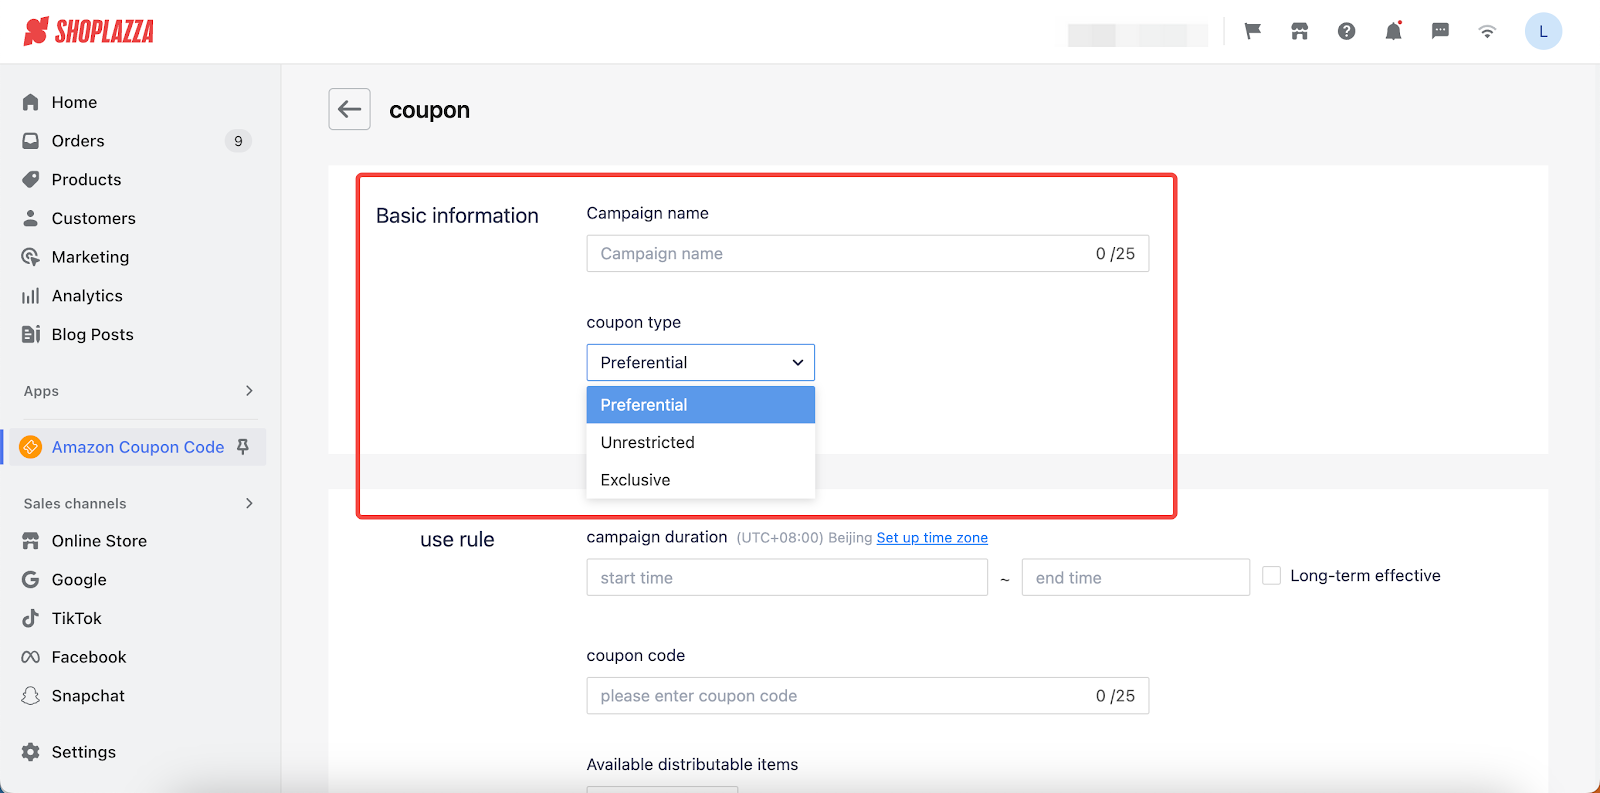Image resolution: width=1600 pixels, height=793 pixels.
Task: Follow the Set up time zone link
Action: pyautogui.click(x=931, y=538)
